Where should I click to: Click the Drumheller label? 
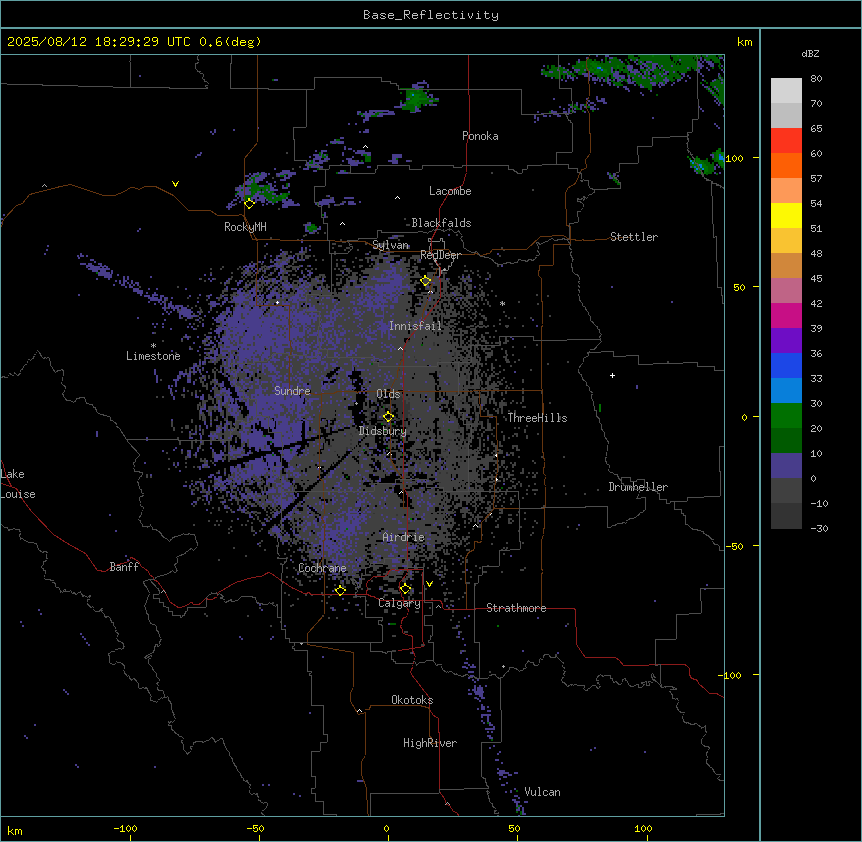(x=638, y=487)
